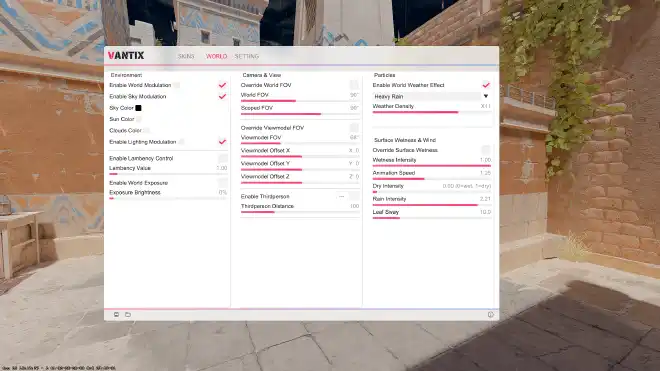Adjust the Dry Intensity slider
The height and width of the screenshot is (371, 660).
coord(432,192)
